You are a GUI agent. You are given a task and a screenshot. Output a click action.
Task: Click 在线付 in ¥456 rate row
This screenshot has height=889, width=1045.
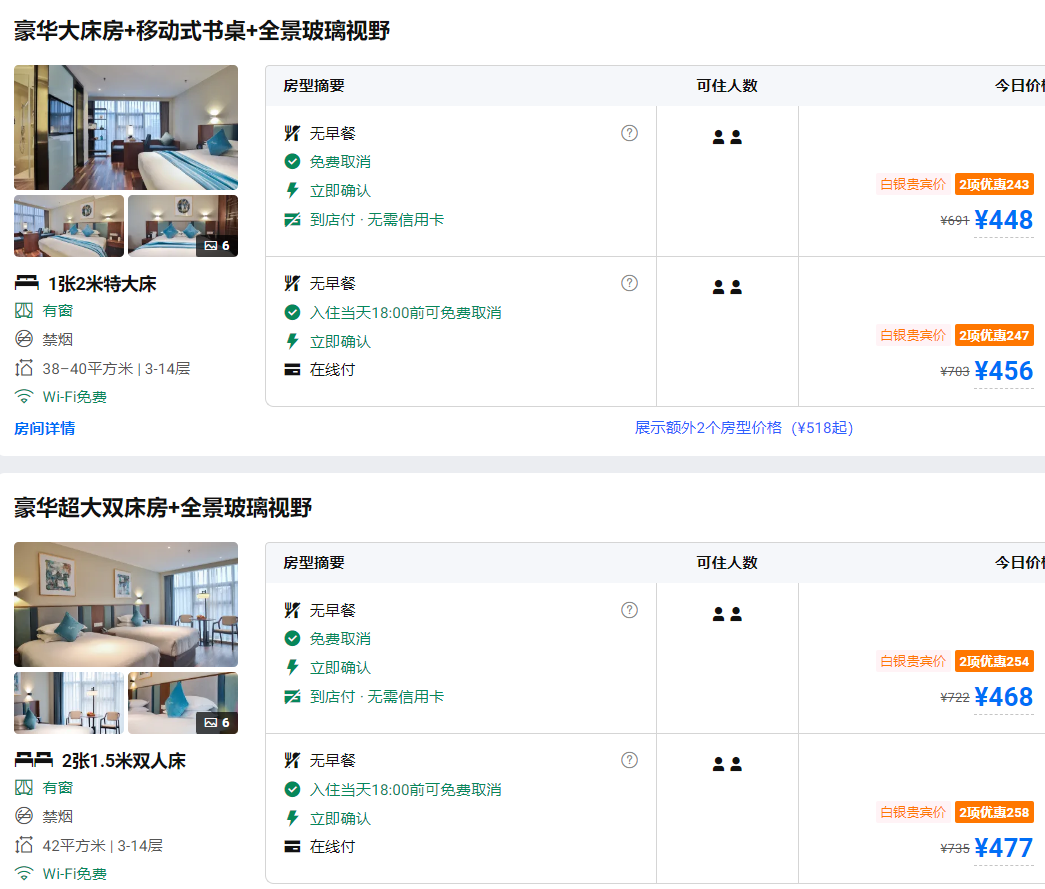point(332,370)
